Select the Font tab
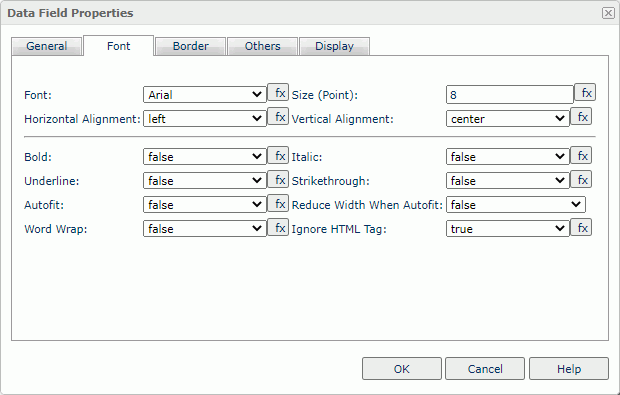The height and width of the screenshot is (395, 620). click(119, 46)
